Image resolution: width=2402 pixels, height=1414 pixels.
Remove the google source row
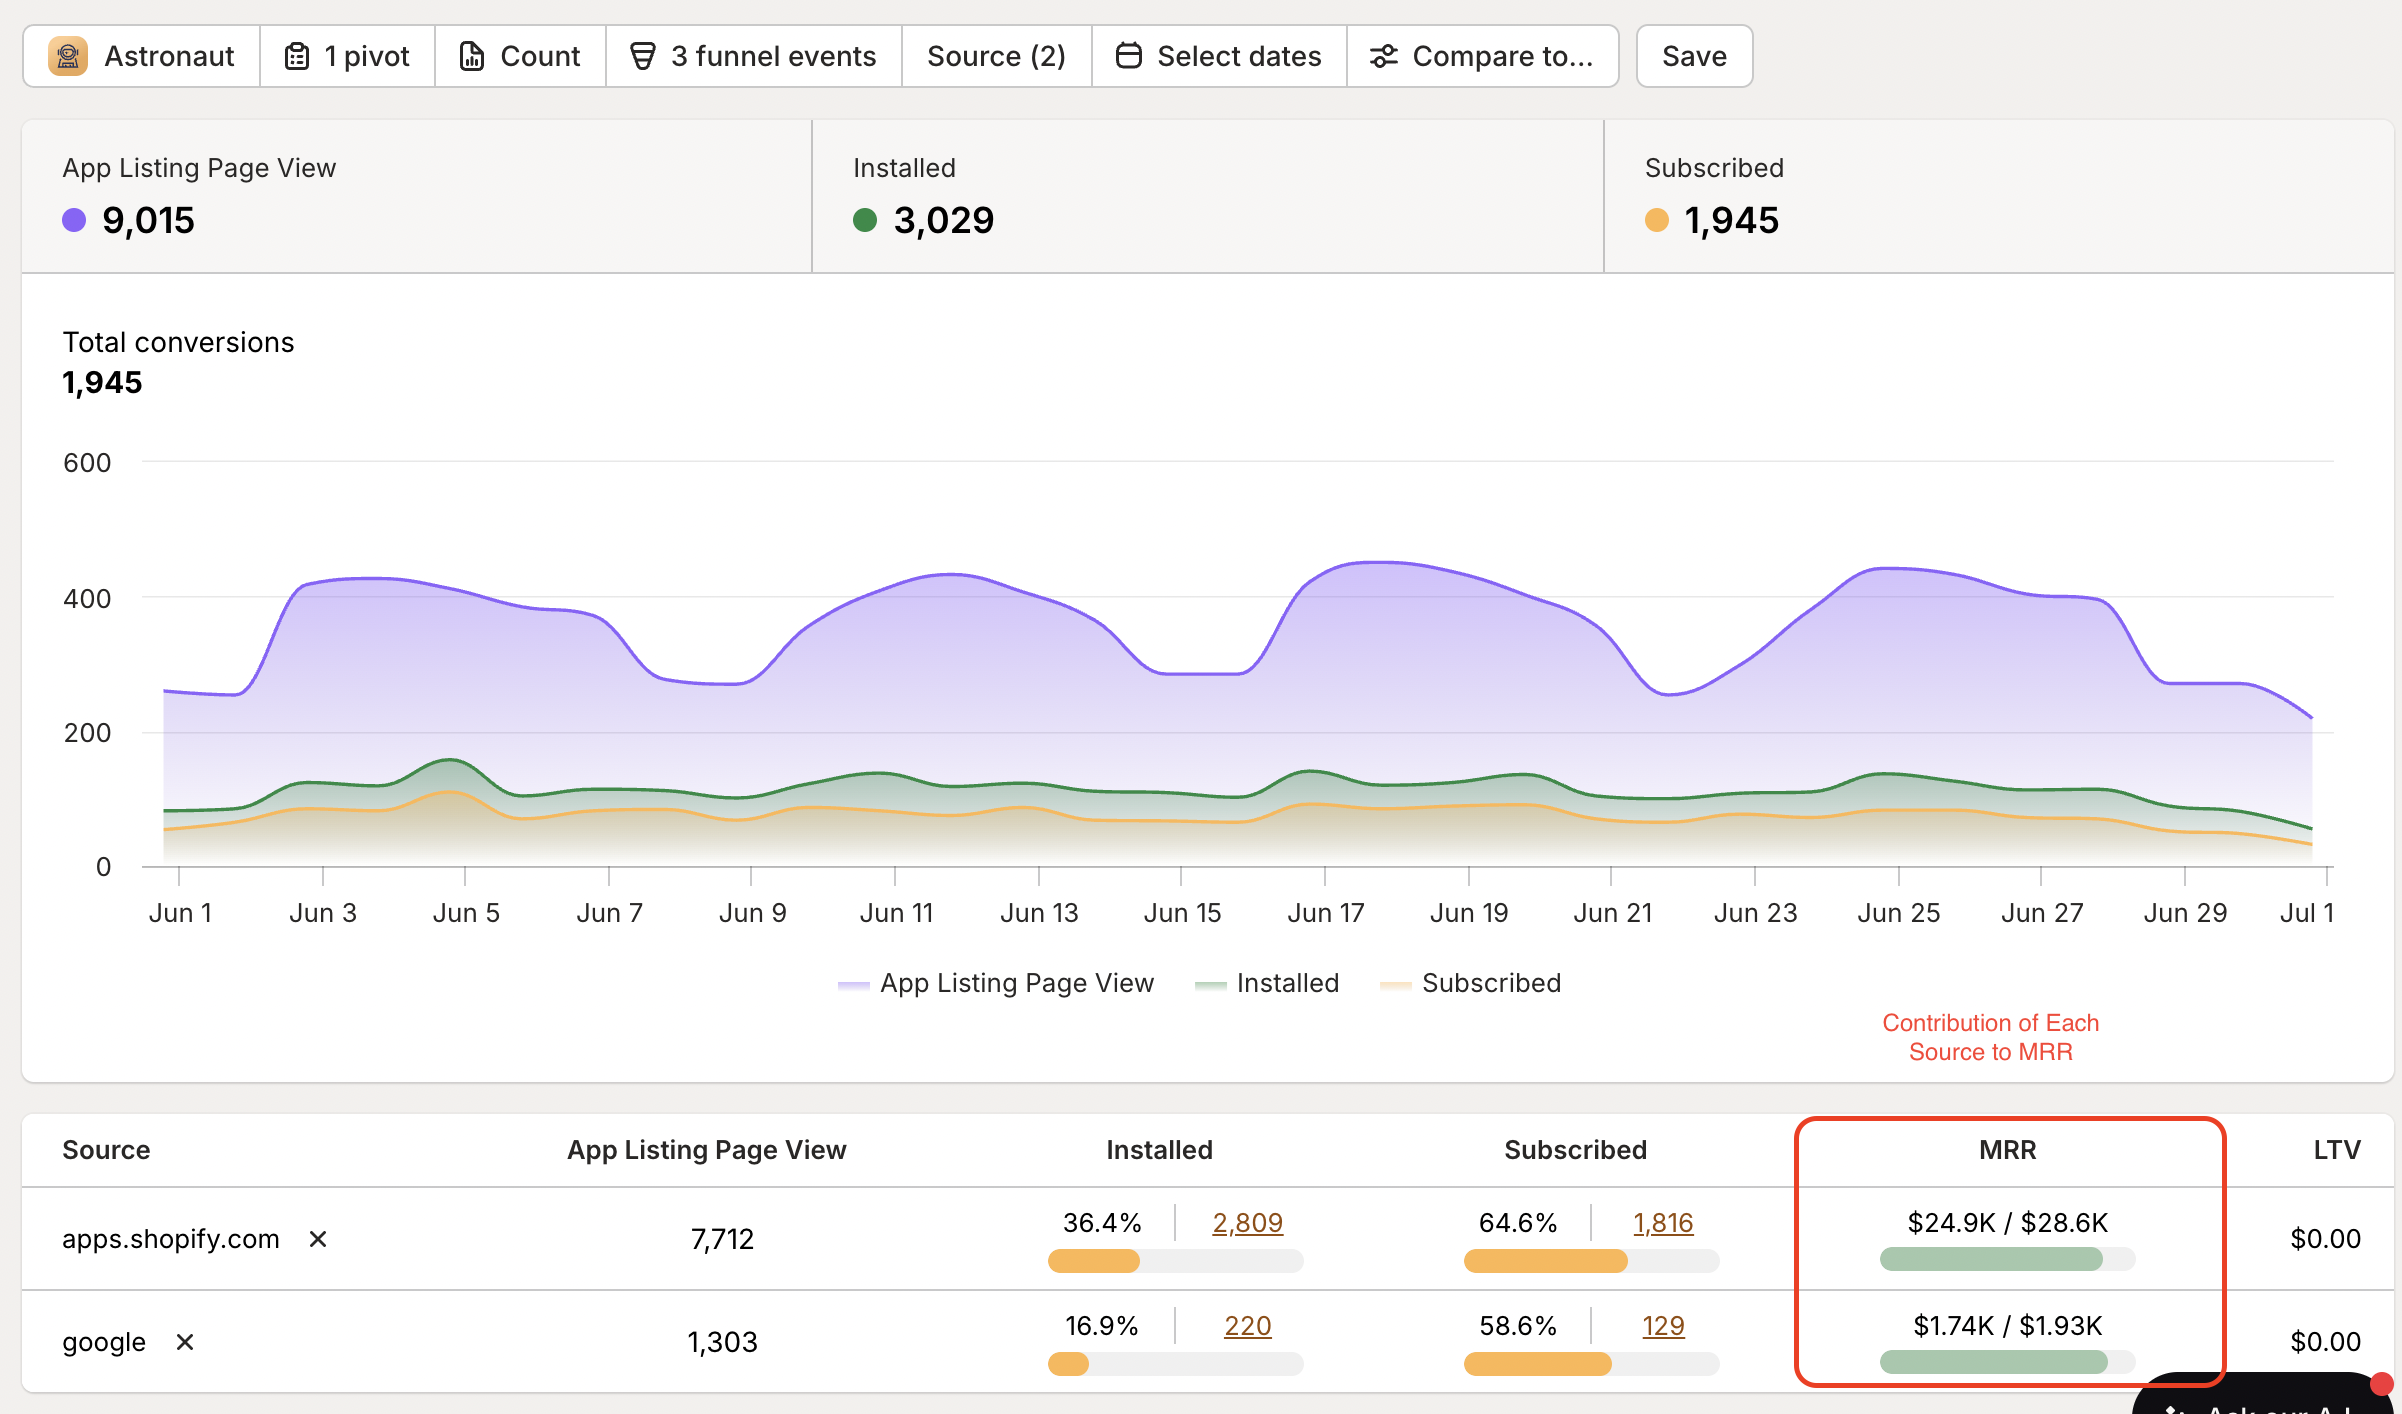[x=185, y=1342]
